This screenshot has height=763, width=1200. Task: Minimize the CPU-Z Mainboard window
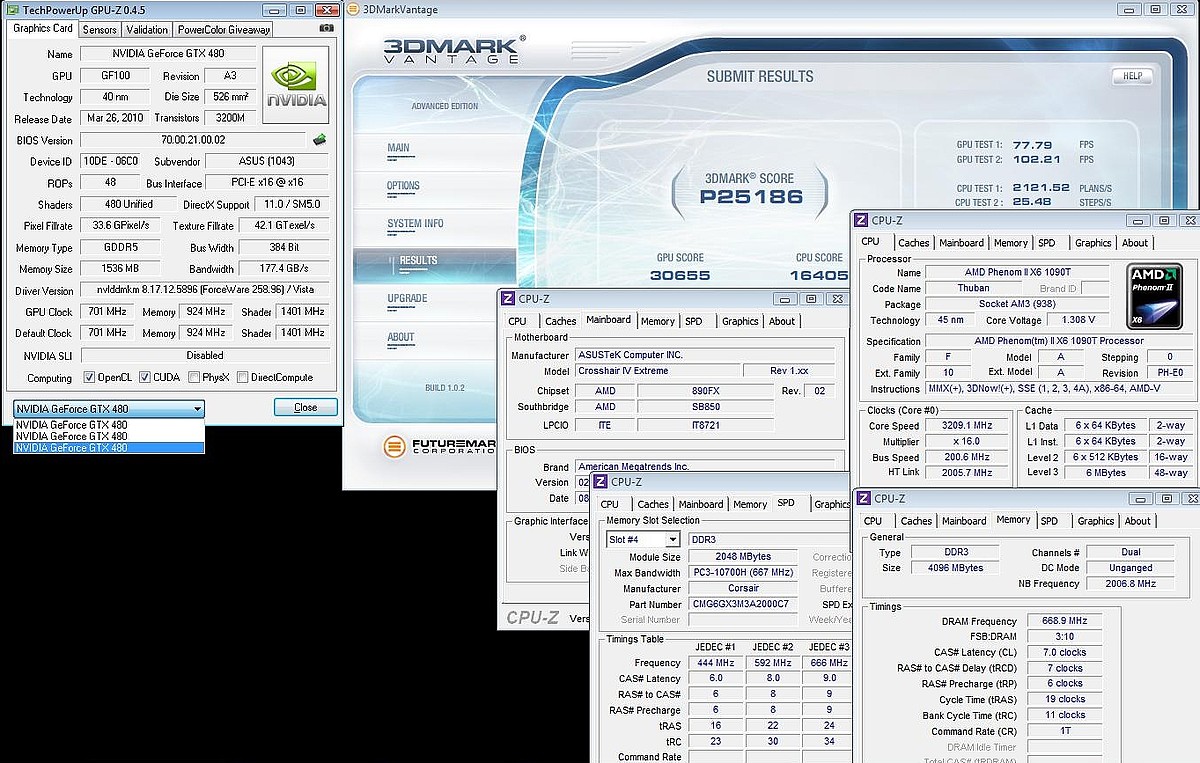[784, 298]
